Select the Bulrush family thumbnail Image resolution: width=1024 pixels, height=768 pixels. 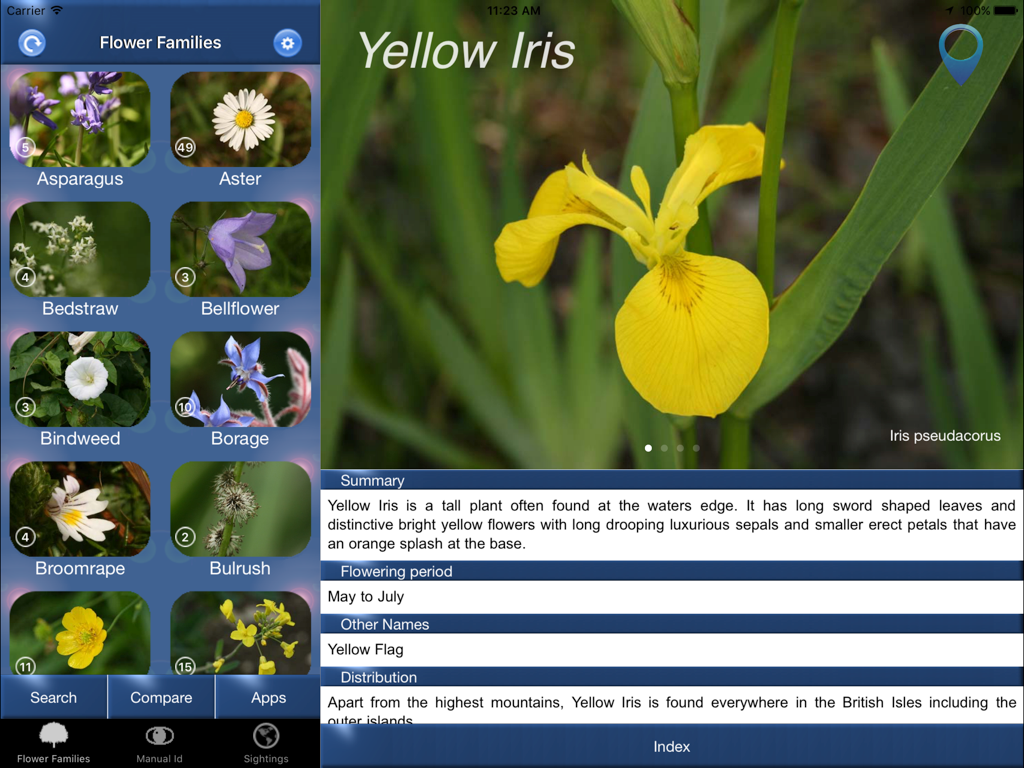tap(240, 509)
